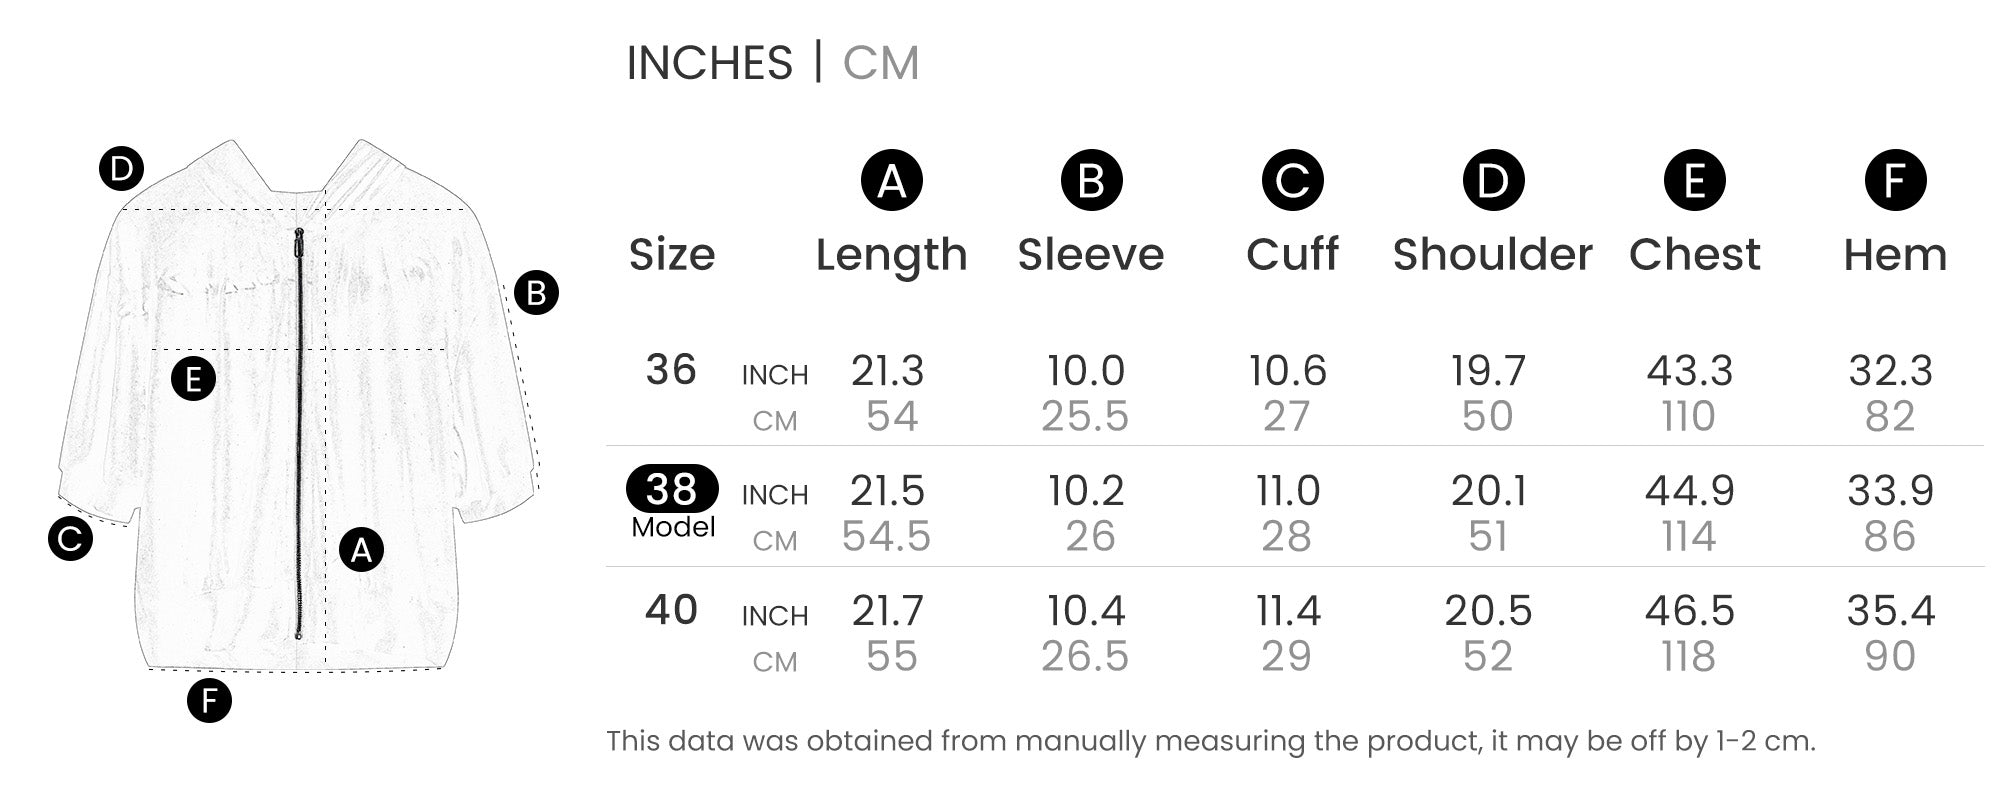
Task: Click the A marker on the jacket diagram
Action: 361,549
